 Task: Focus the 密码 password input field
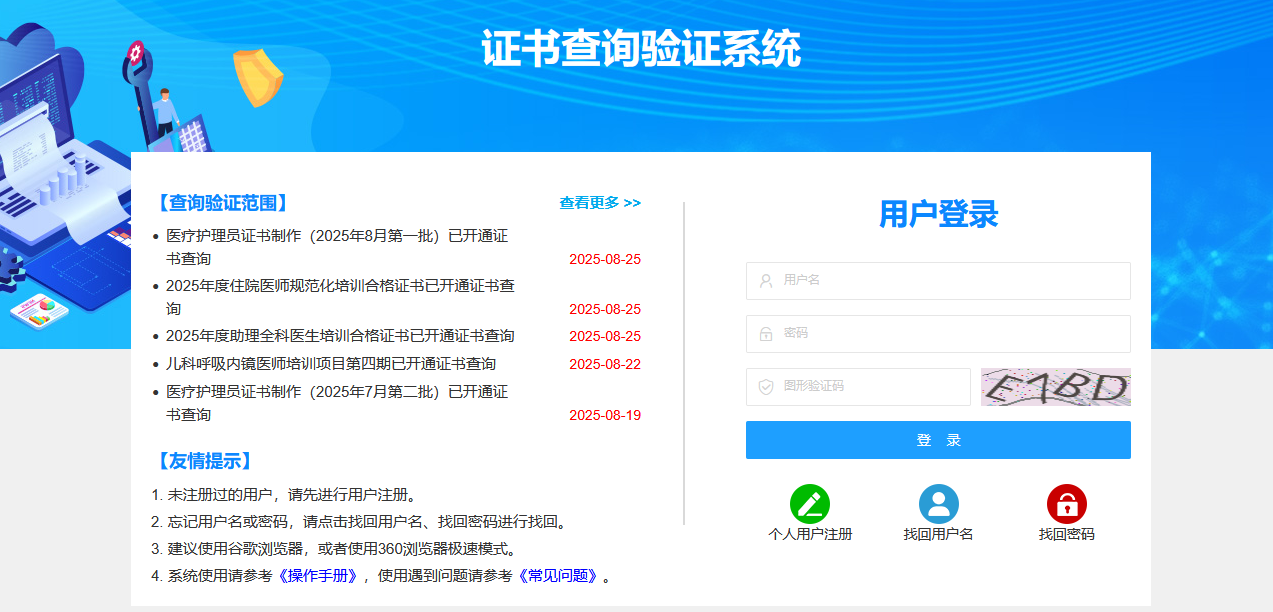tap(950, 334)
